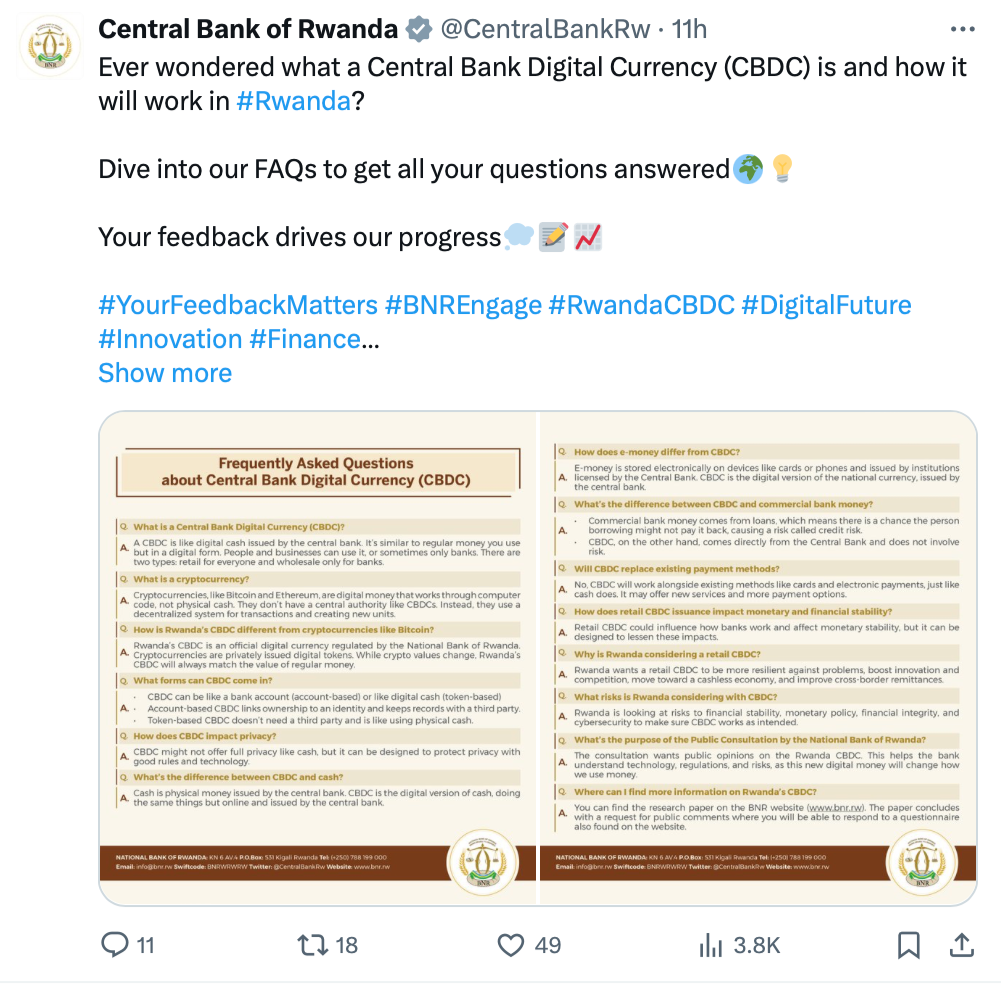Click Central Bank of Rwanda profile avatar
This screenshot has width=1001, height=987.
(x=50, y=47)
